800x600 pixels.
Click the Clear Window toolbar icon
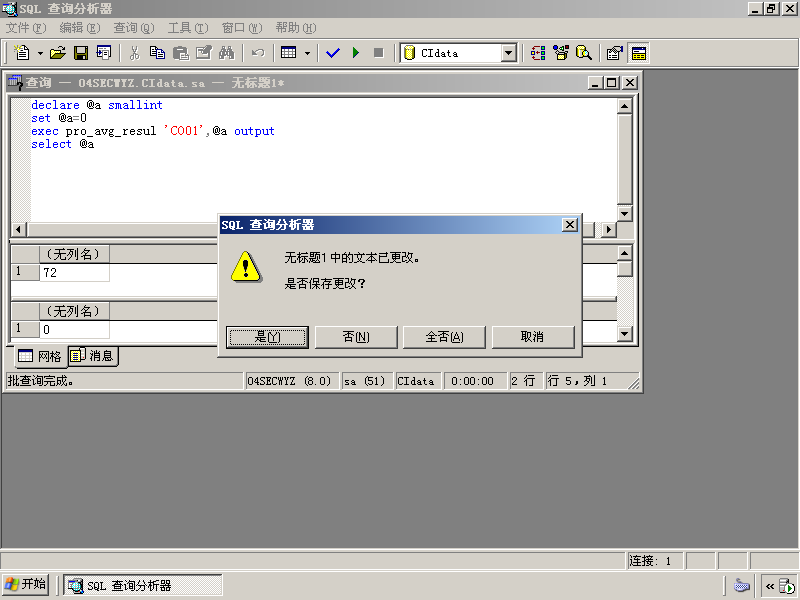204,53
